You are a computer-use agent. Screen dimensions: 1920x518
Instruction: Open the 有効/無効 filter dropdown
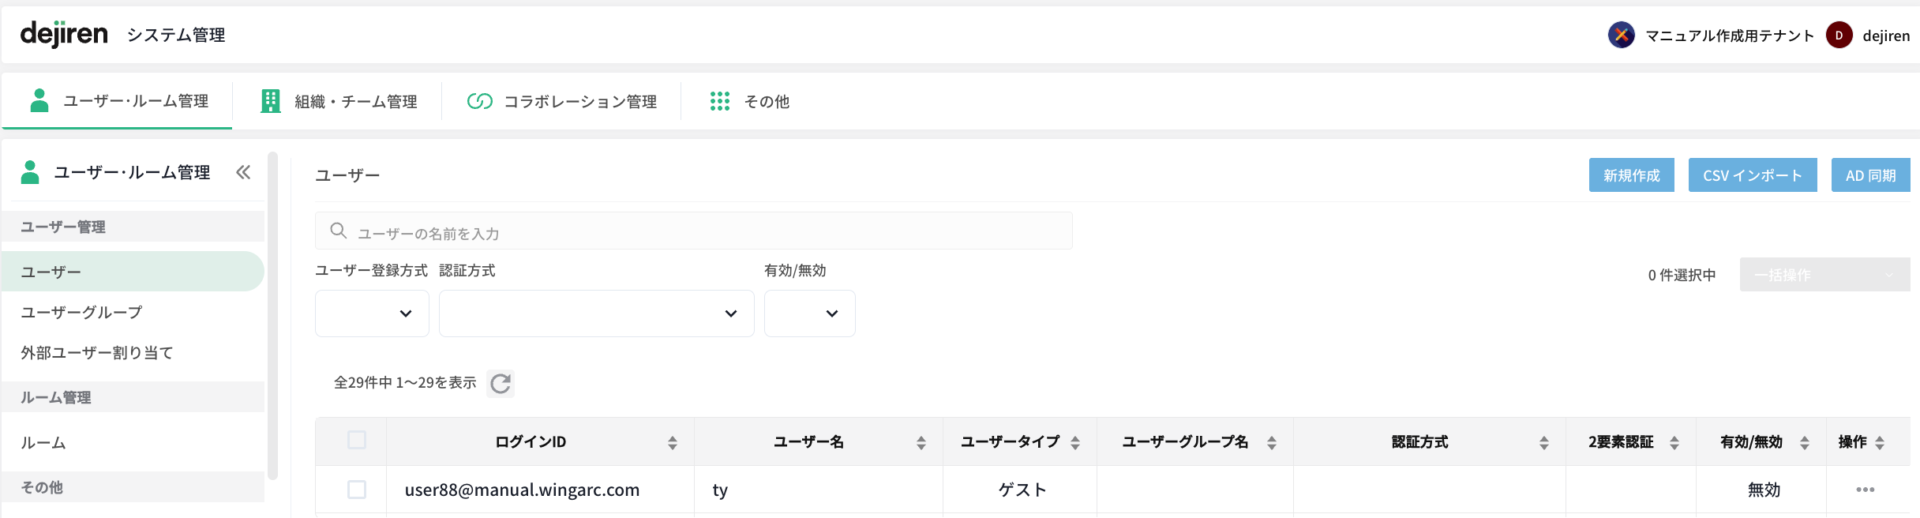809,313
